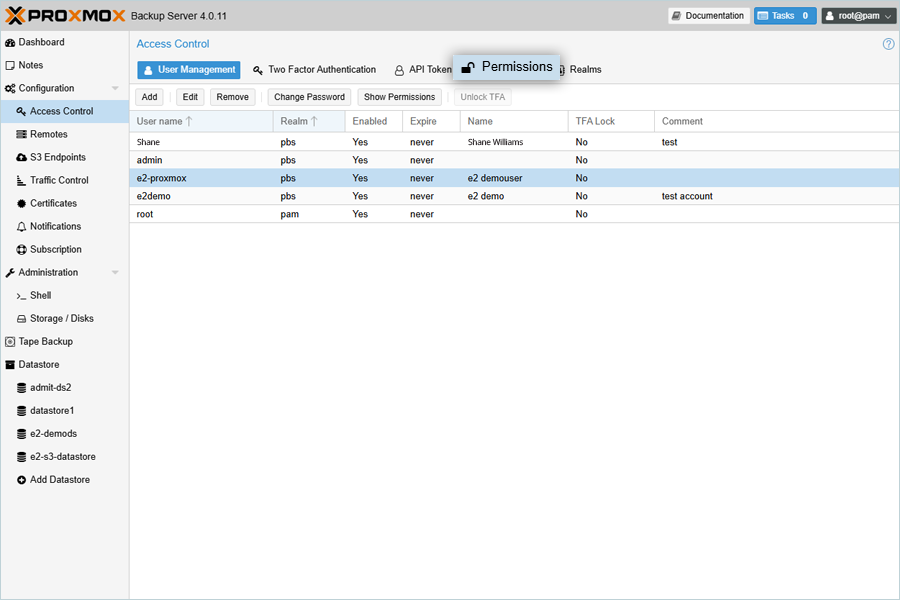Collapse the Configuration tree section
Image resolution: width=900 pixels, height=600 pixels.
(115, 88)
